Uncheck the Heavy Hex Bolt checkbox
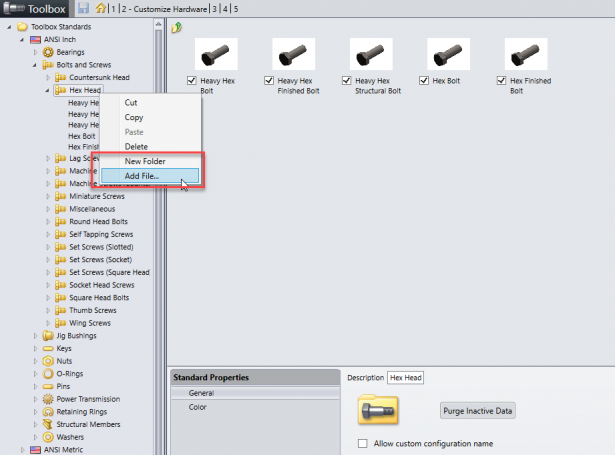Screen dimensions: 615x455 point(191,80)
